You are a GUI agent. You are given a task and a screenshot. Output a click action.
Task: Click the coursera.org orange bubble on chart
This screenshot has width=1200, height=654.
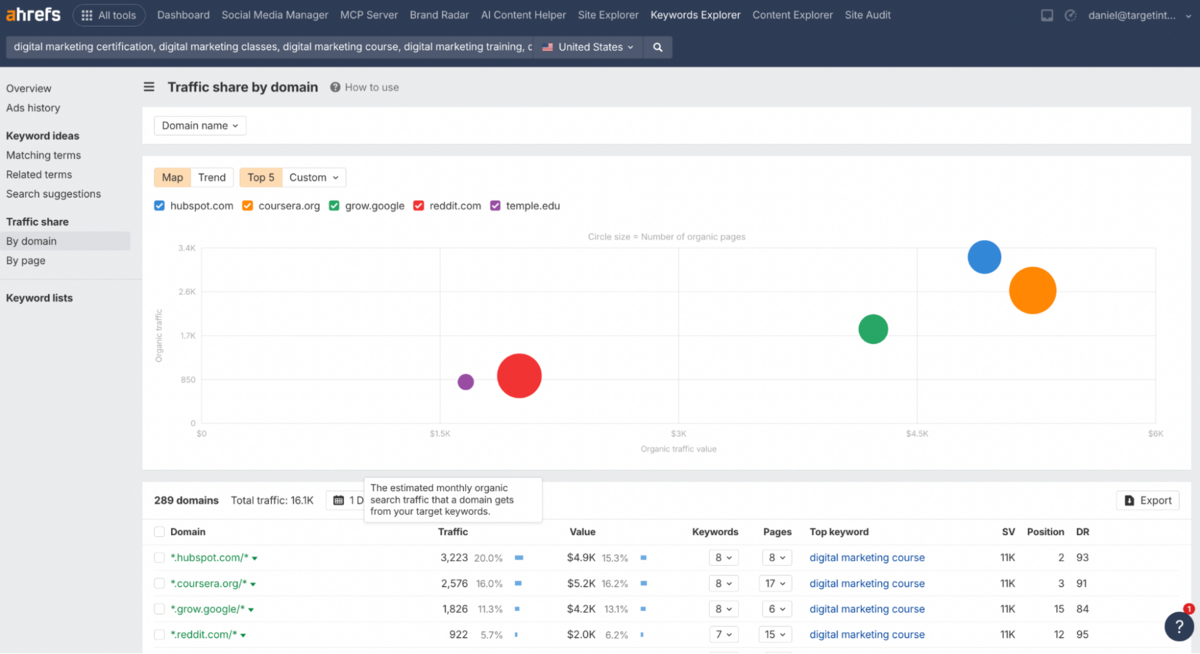(x=1033, y=291)
